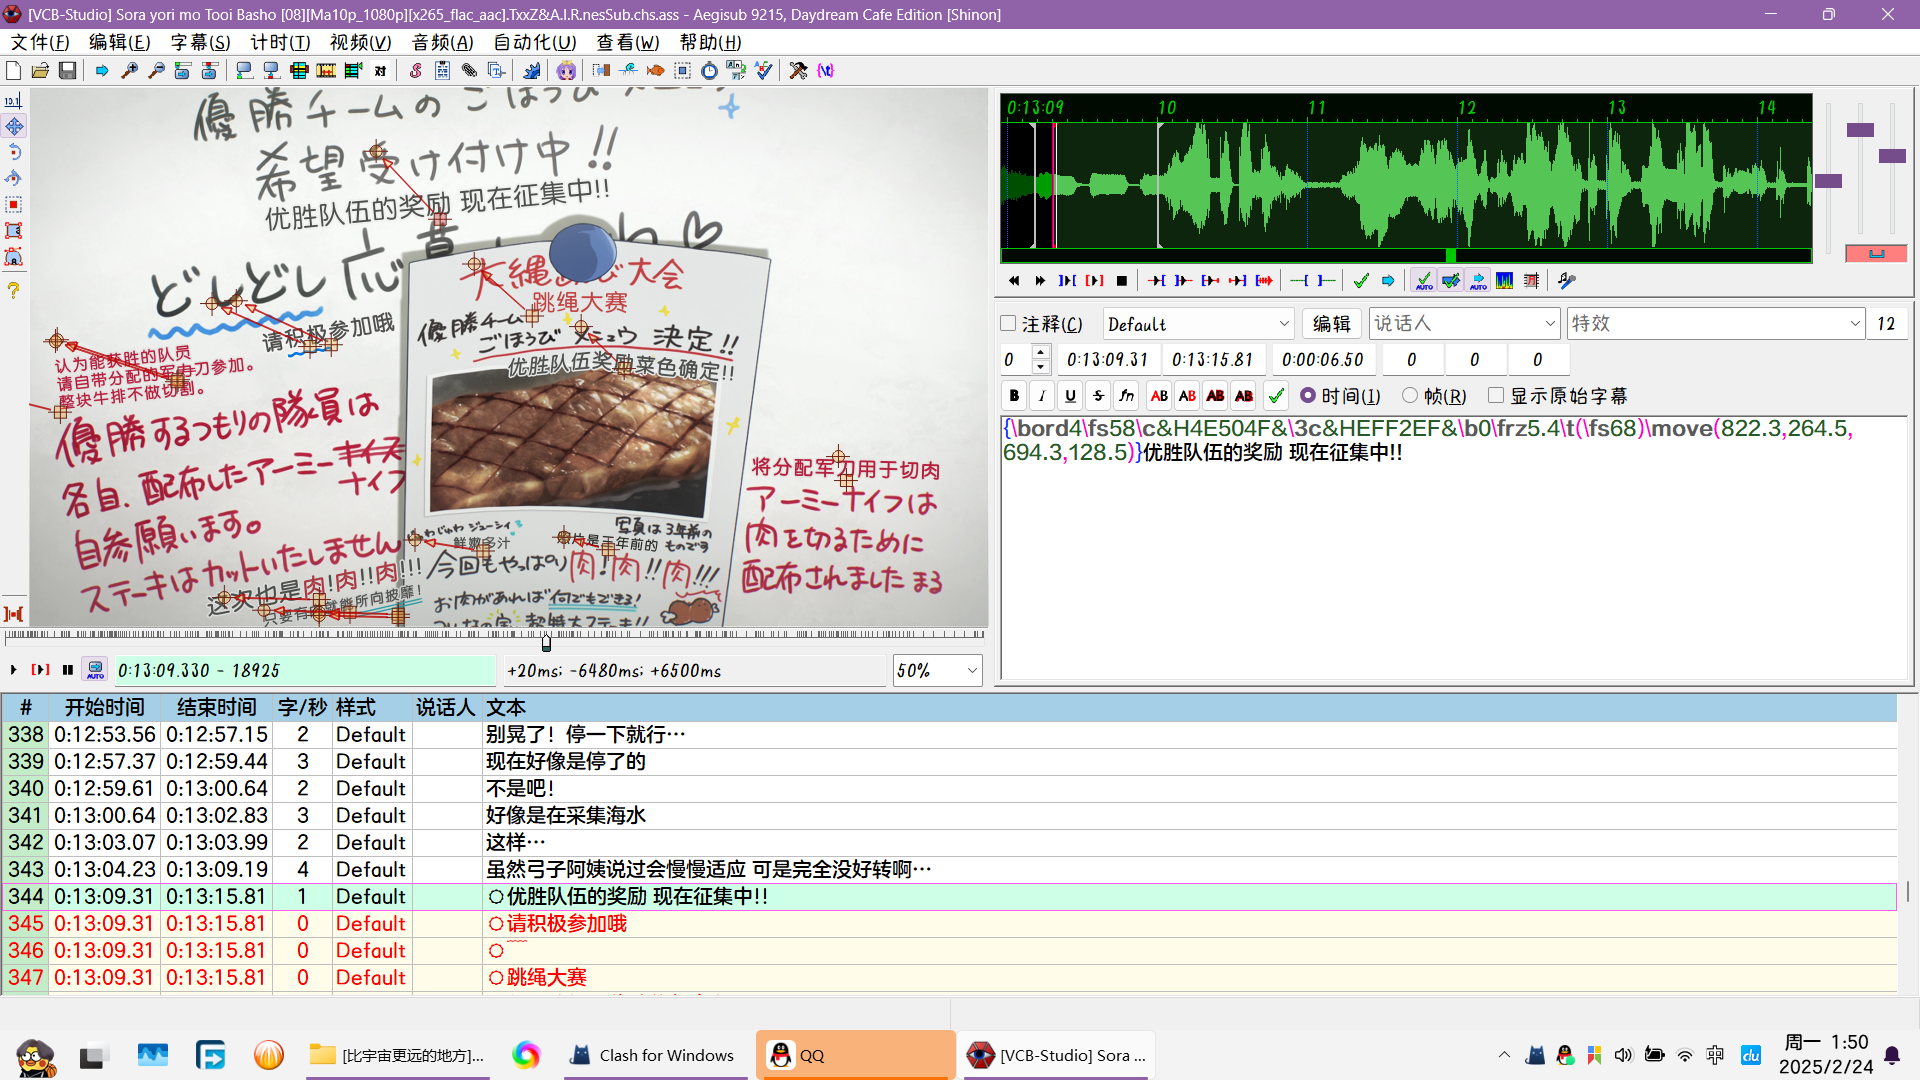Toggle video auto-scroll AUTO button
The image size is (1920, 1080).
[x=95, y=671]
